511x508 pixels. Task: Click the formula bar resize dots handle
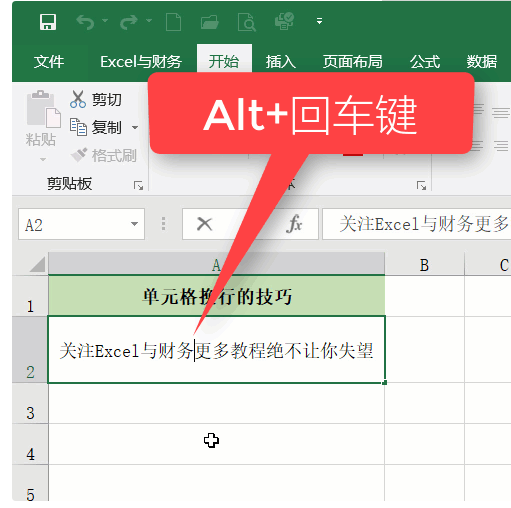point(163,224)
